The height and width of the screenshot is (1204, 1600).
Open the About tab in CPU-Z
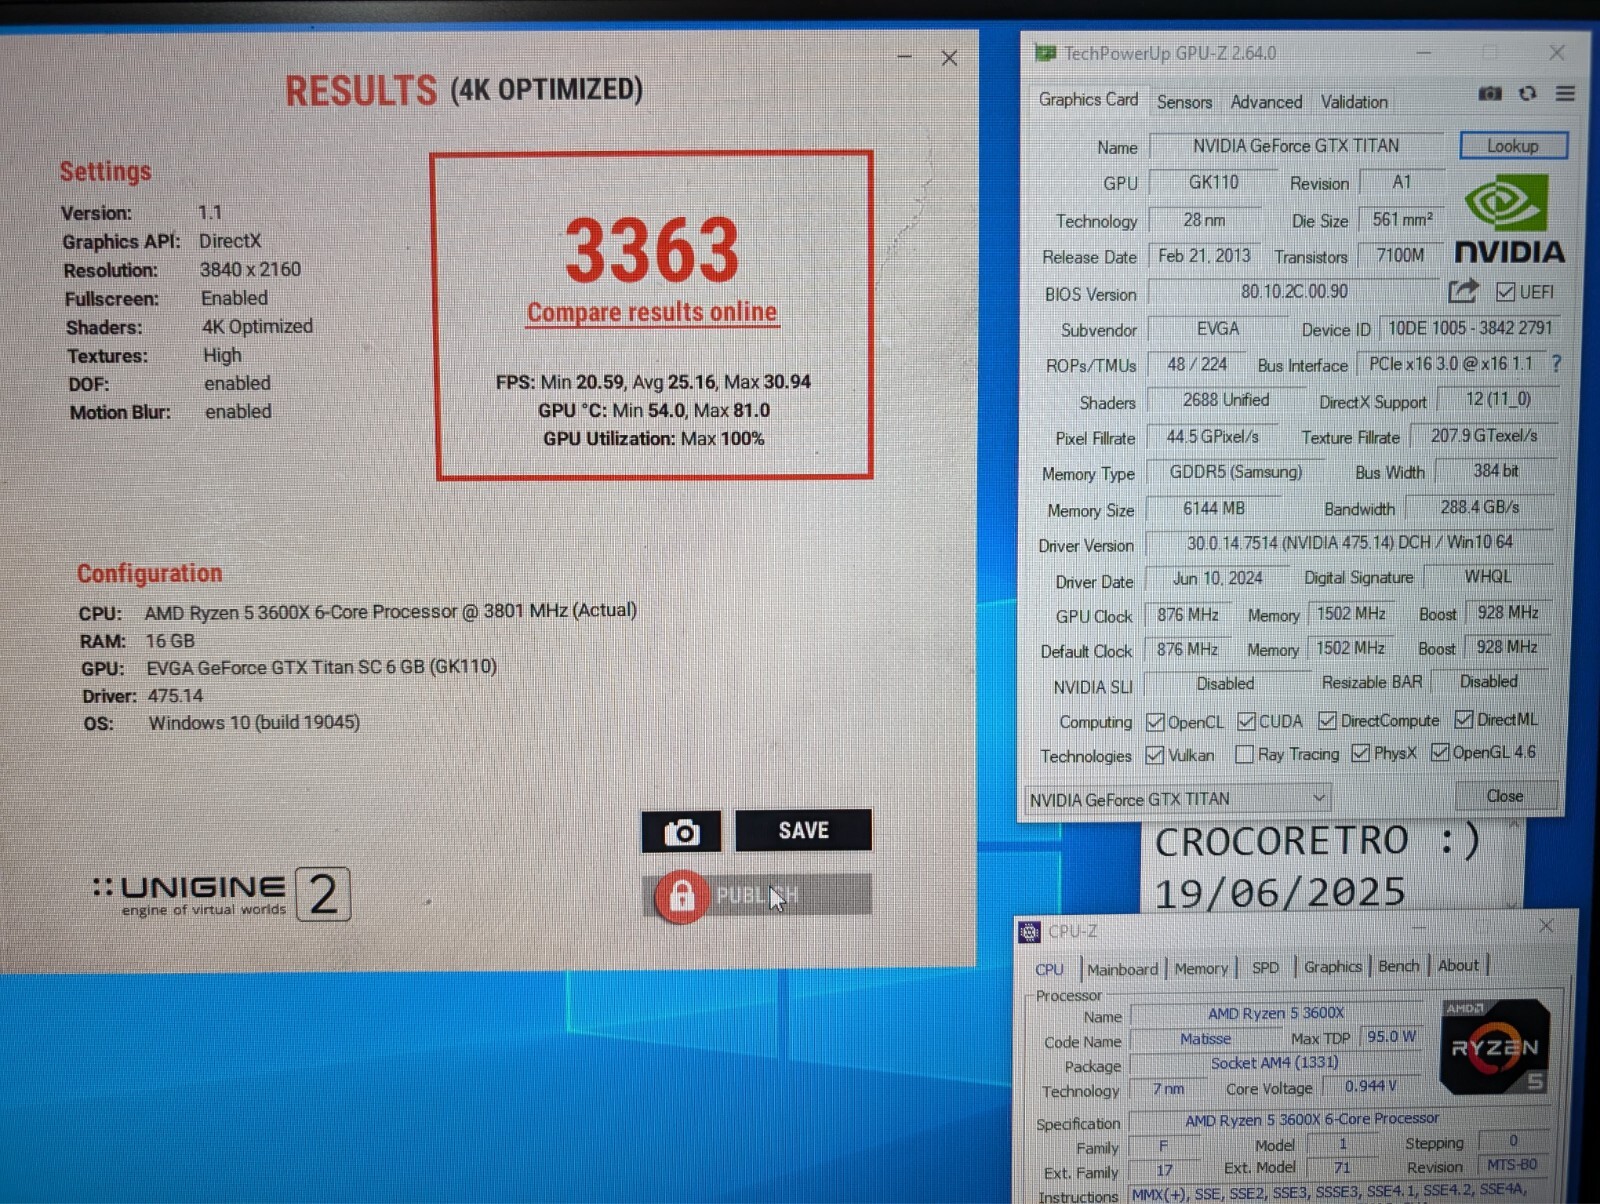coord(1458,965)
